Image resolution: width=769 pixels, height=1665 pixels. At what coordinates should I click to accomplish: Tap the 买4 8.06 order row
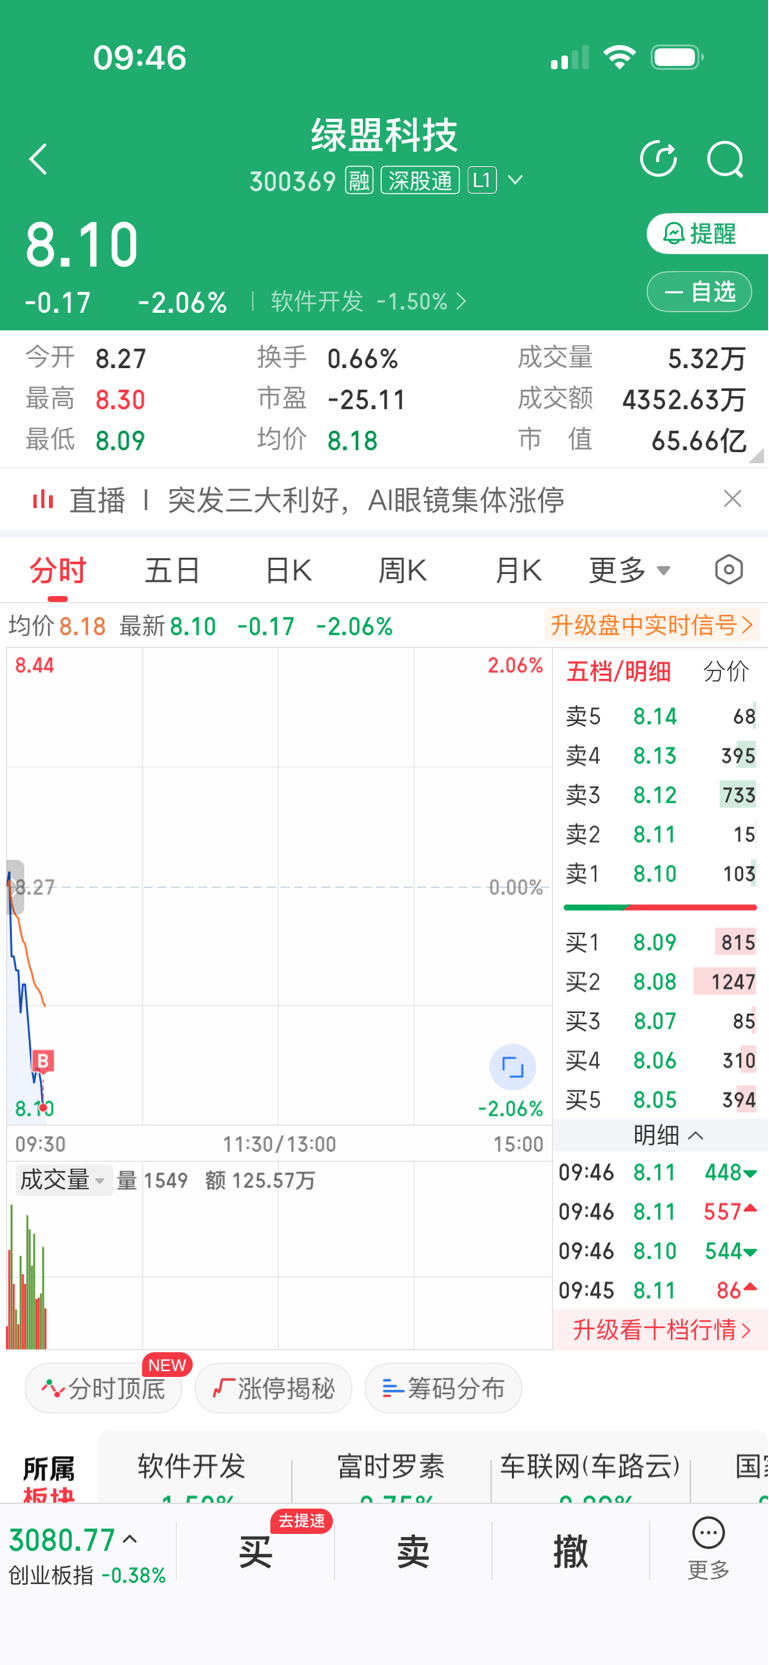point(660,1061)
